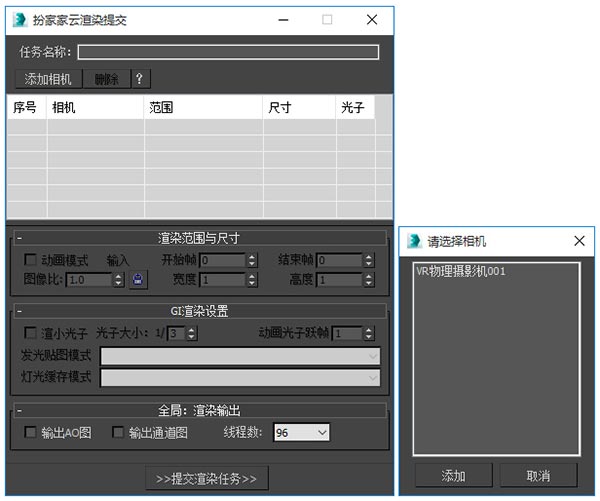Viewport: 600px width, 501px height.
Task: Click the 范围 column header
Action: 203,107
